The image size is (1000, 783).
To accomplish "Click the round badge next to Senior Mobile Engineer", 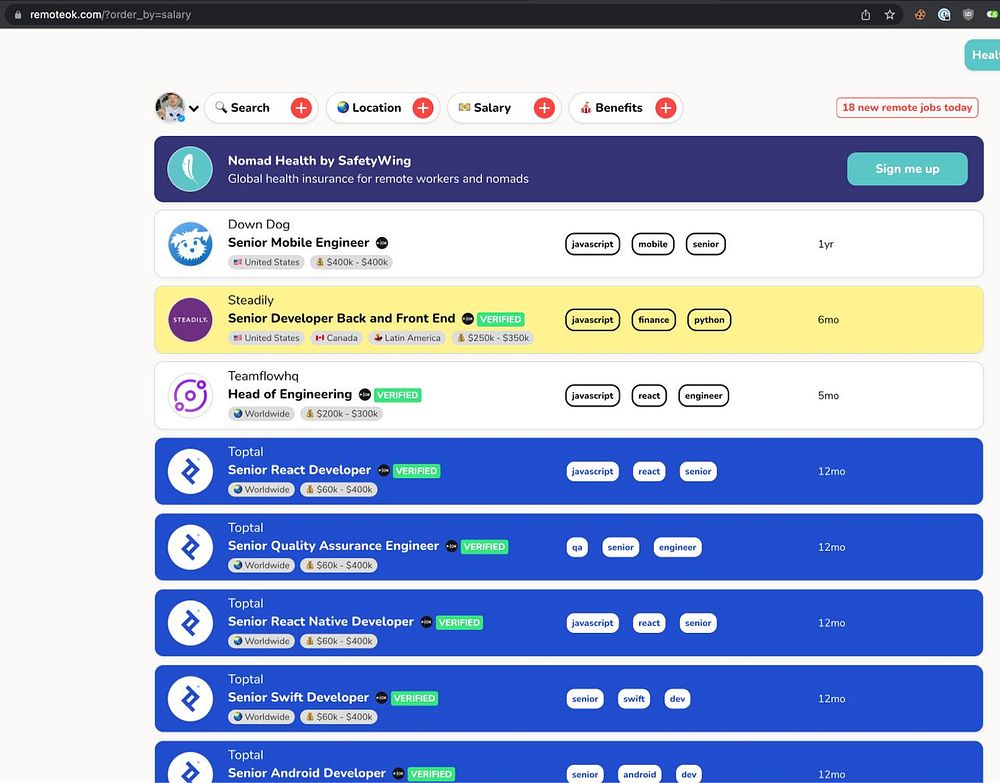I will (382, 243).
